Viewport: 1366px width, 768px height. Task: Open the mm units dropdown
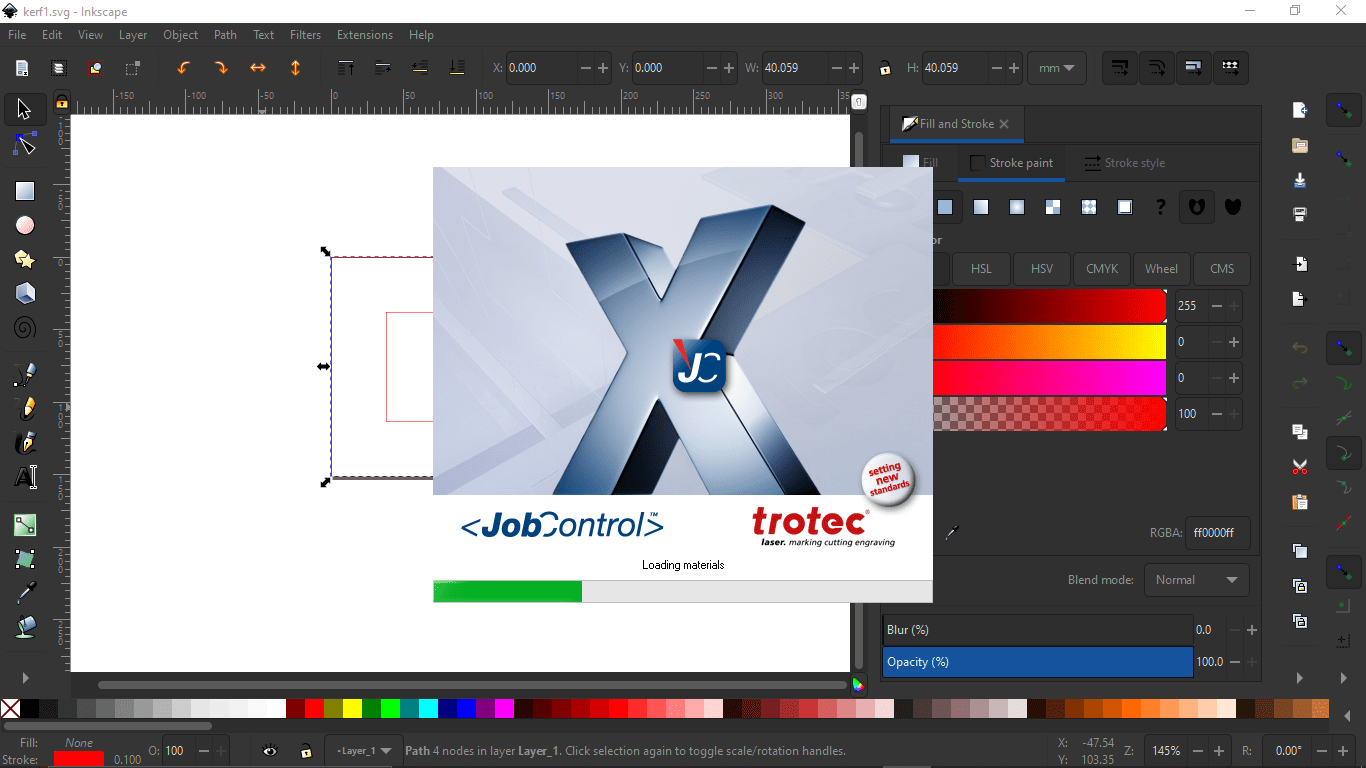pos(1058,68)
